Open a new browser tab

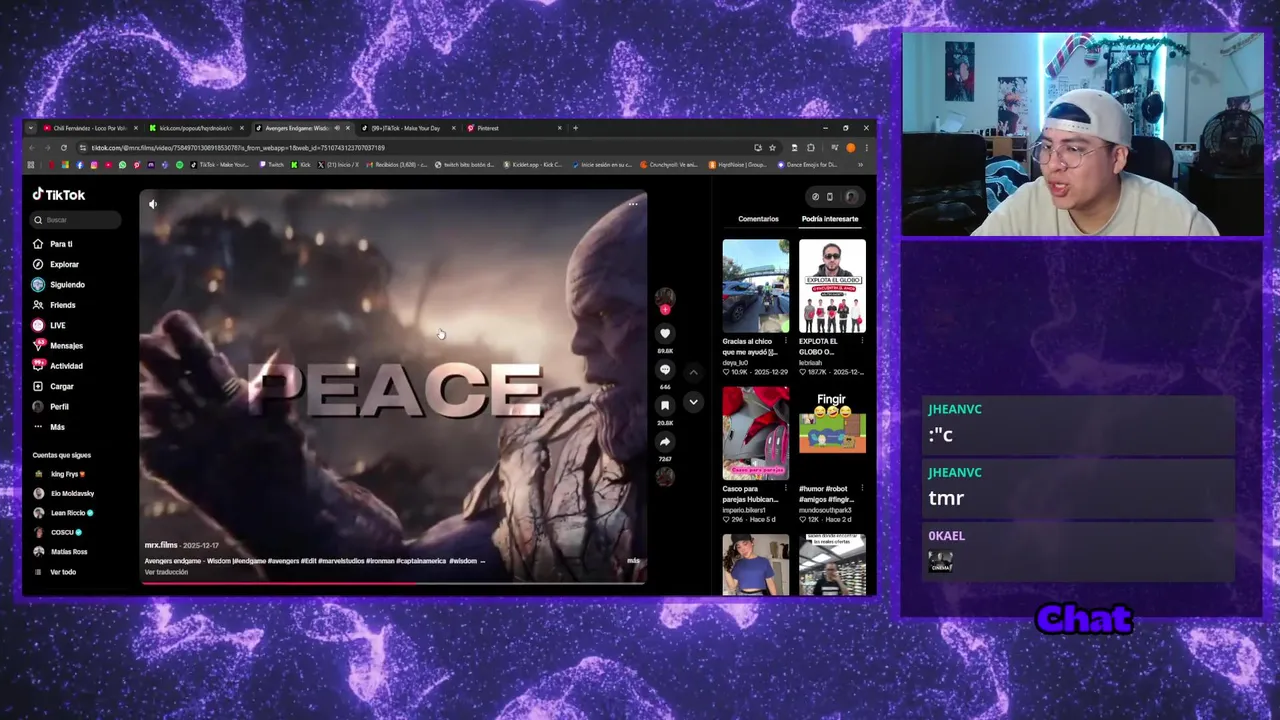pos(575,128)
